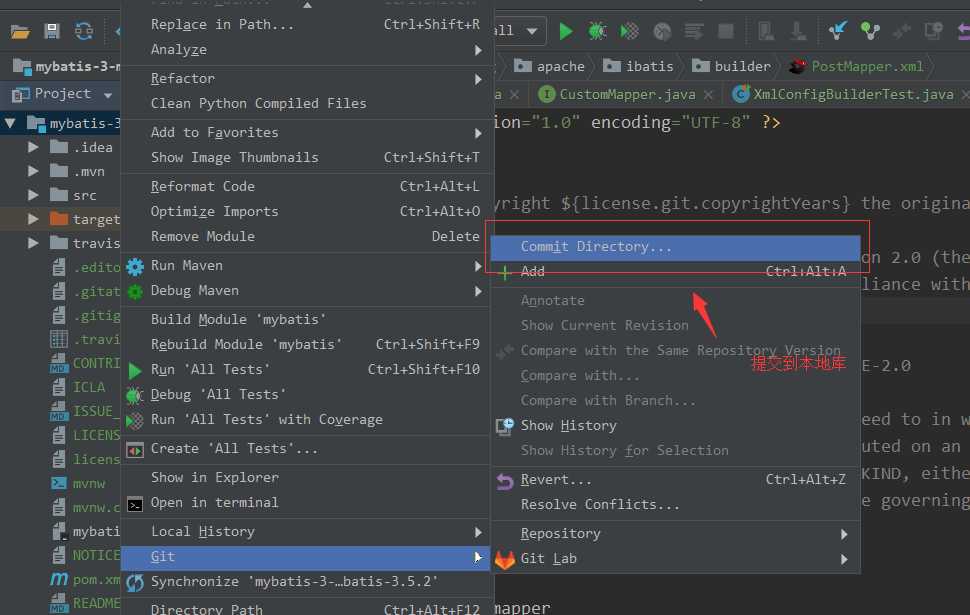Select Add in the Git submenu
This screenshot has width=970, height=615.
pyautogui.click(x=676, y=272)
